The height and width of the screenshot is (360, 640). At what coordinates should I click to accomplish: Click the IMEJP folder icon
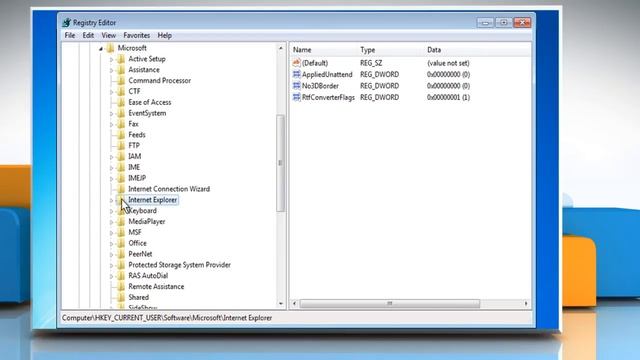click(x=121, y=178)
